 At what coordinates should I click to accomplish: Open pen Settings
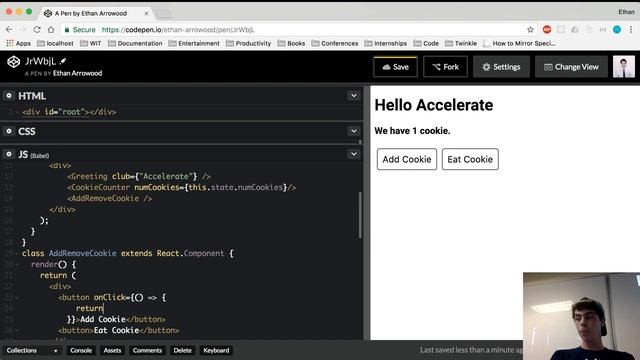[501, 67]
